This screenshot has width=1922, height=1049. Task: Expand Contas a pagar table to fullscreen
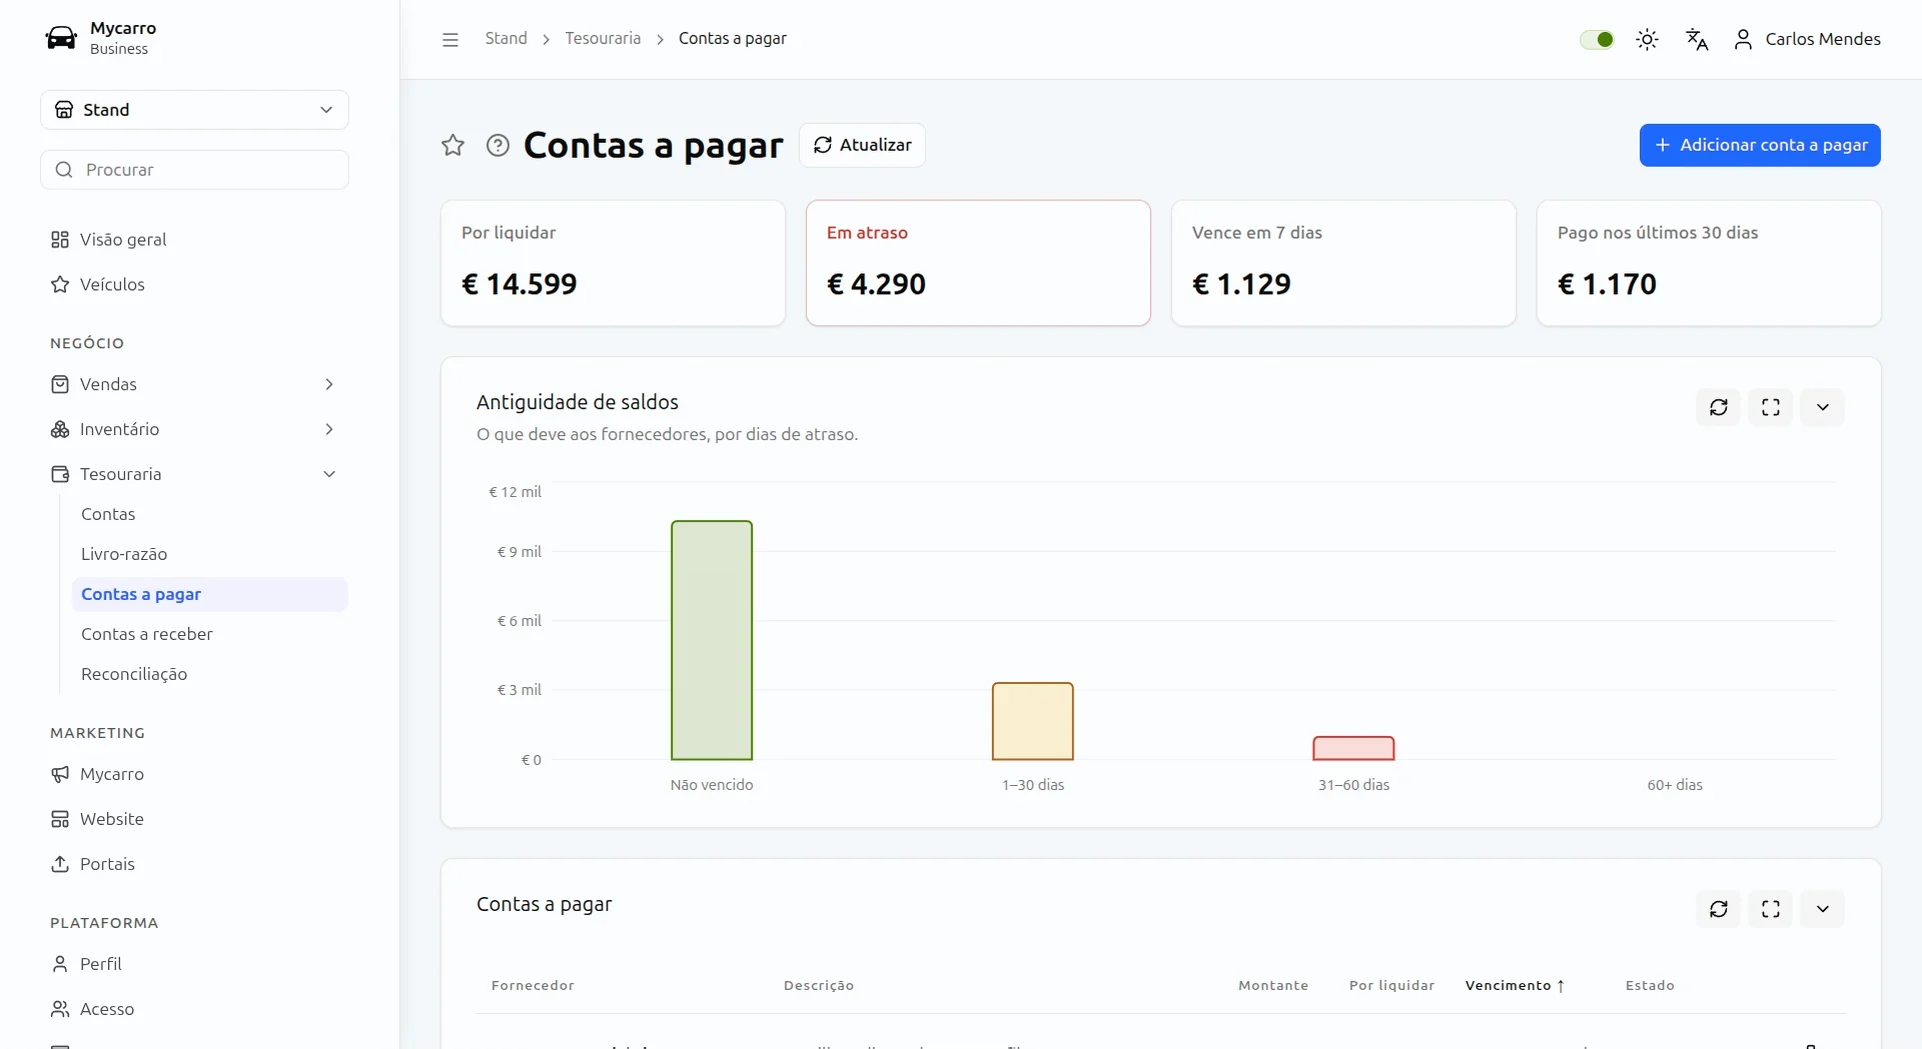tap(1771, 909)
